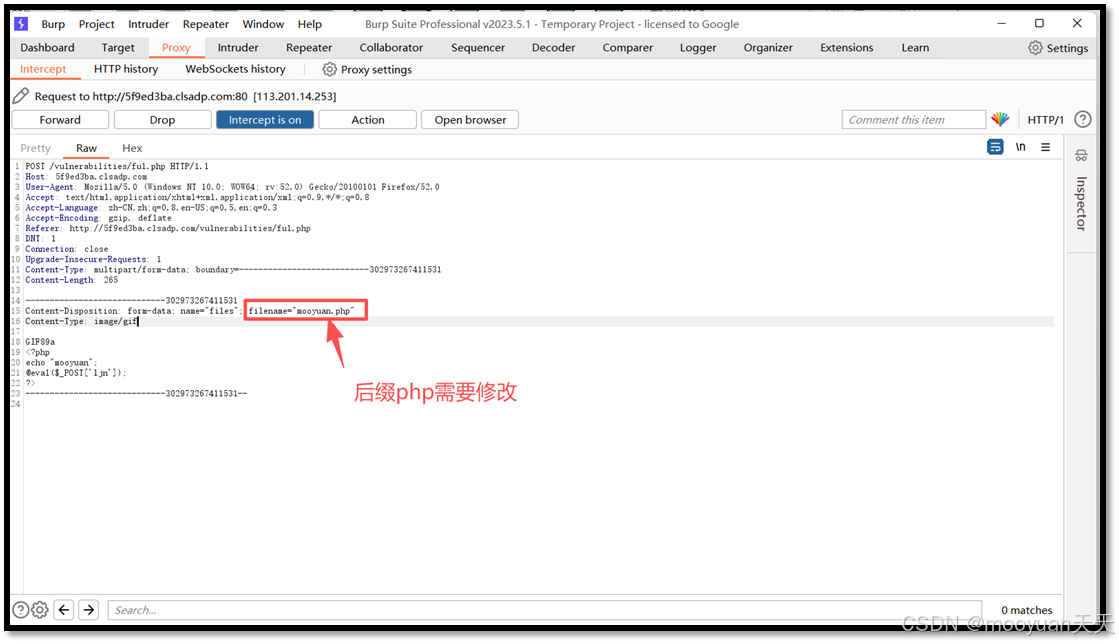This screenshot has height=644, width=1119.
Task: Open the Burp menu
Action: [x=53, y=24]
